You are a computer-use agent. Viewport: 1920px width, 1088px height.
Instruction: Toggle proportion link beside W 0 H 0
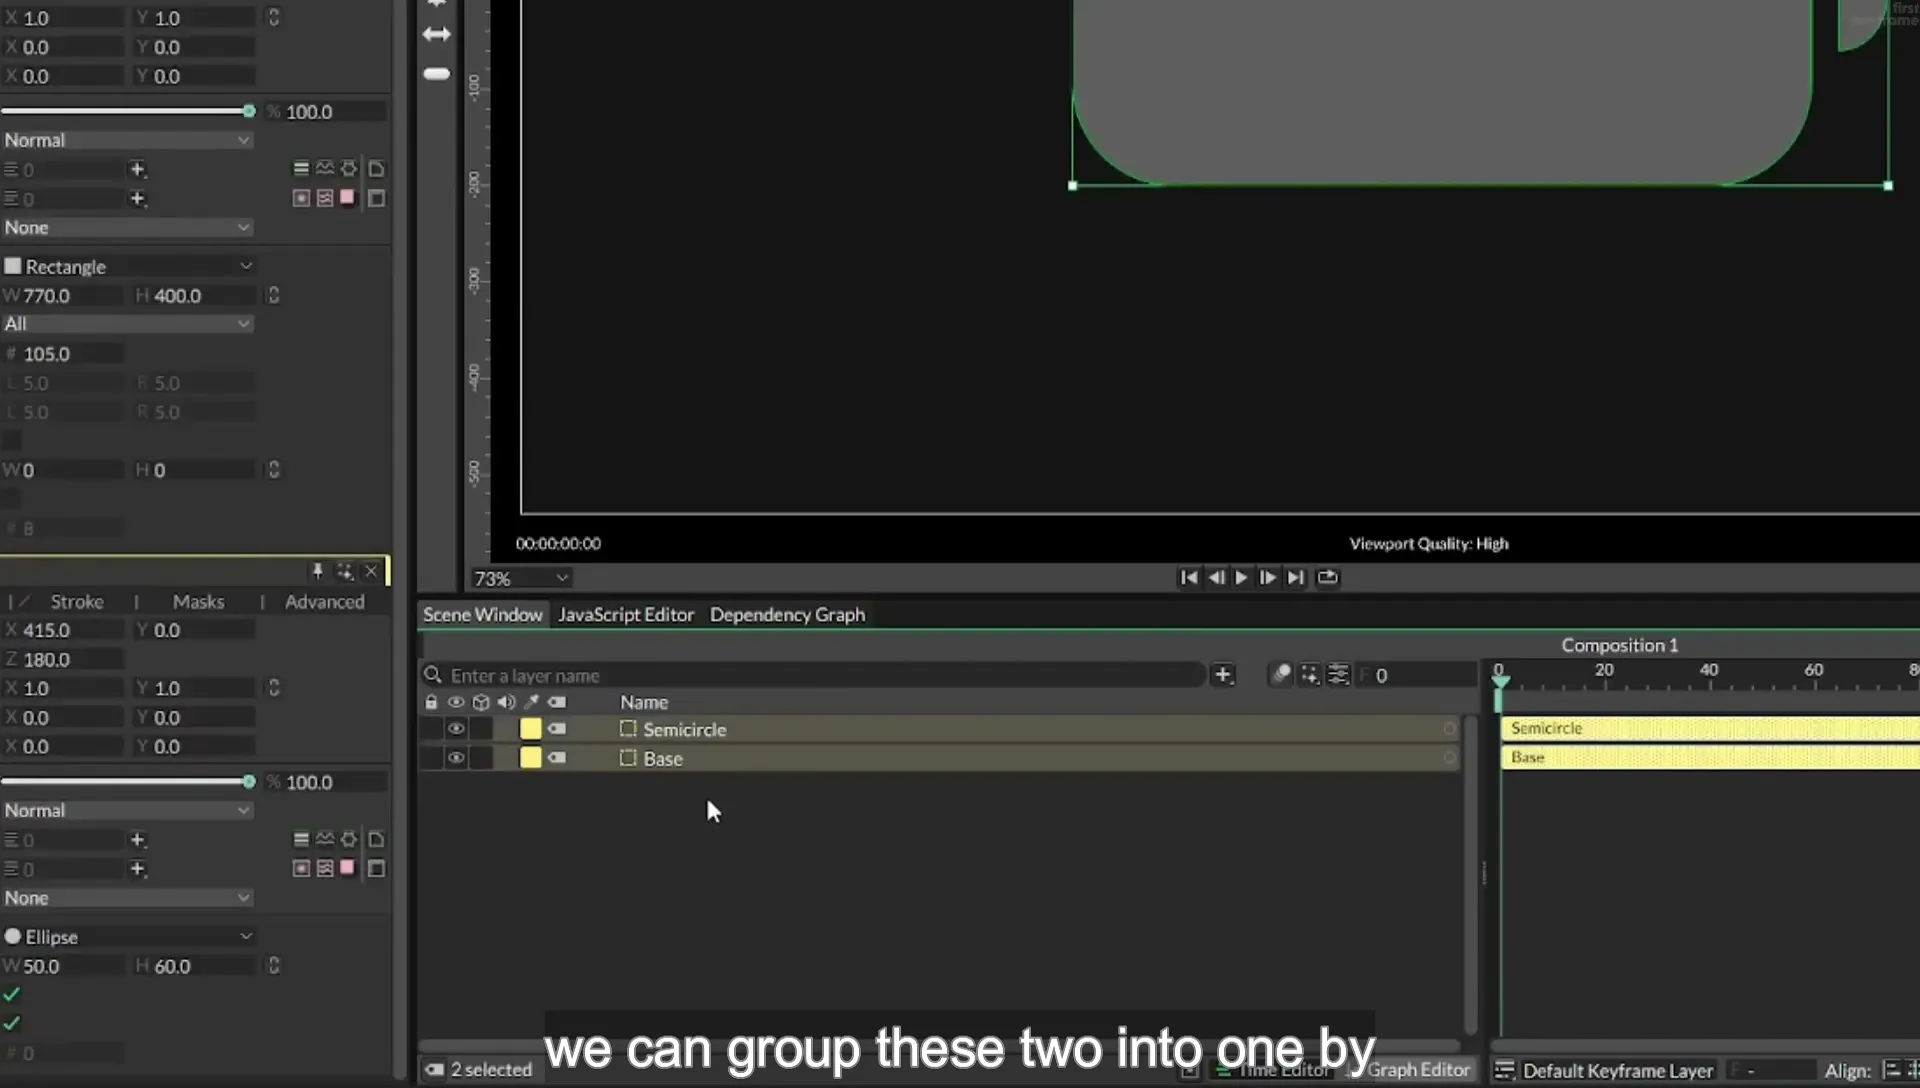click(273, 470)
